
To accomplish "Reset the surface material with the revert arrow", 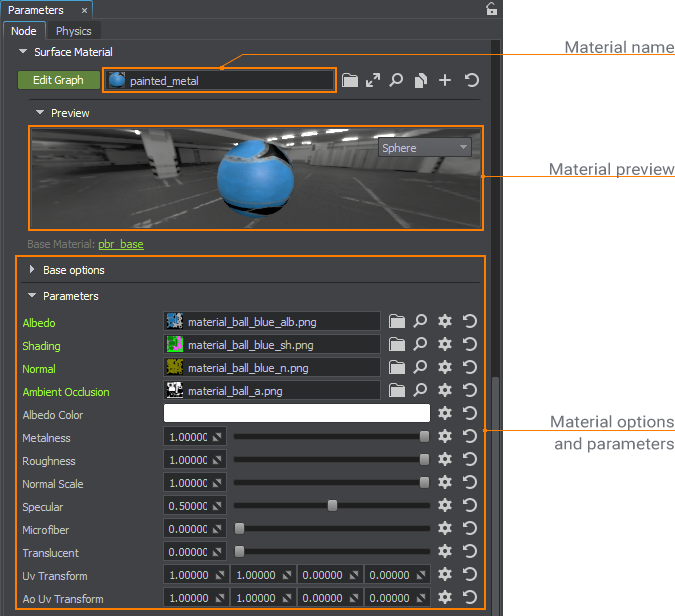I will tap(471, 80).
